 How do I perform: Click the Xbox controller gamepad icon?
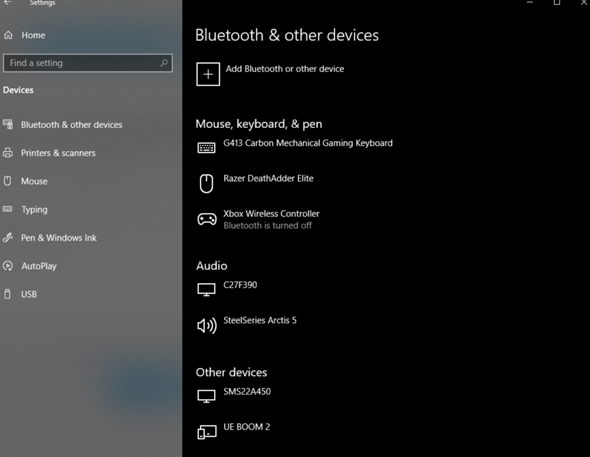[x=207, y=219]
